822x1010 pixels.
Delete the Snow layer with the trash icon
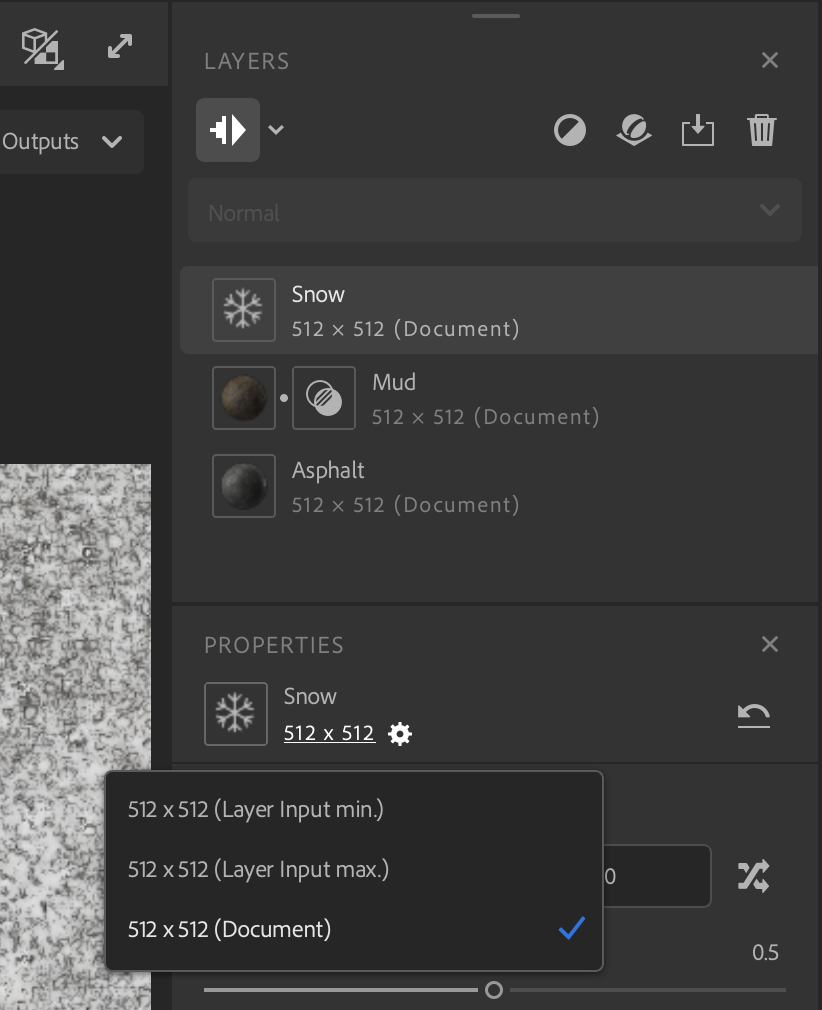pos(761,130)
